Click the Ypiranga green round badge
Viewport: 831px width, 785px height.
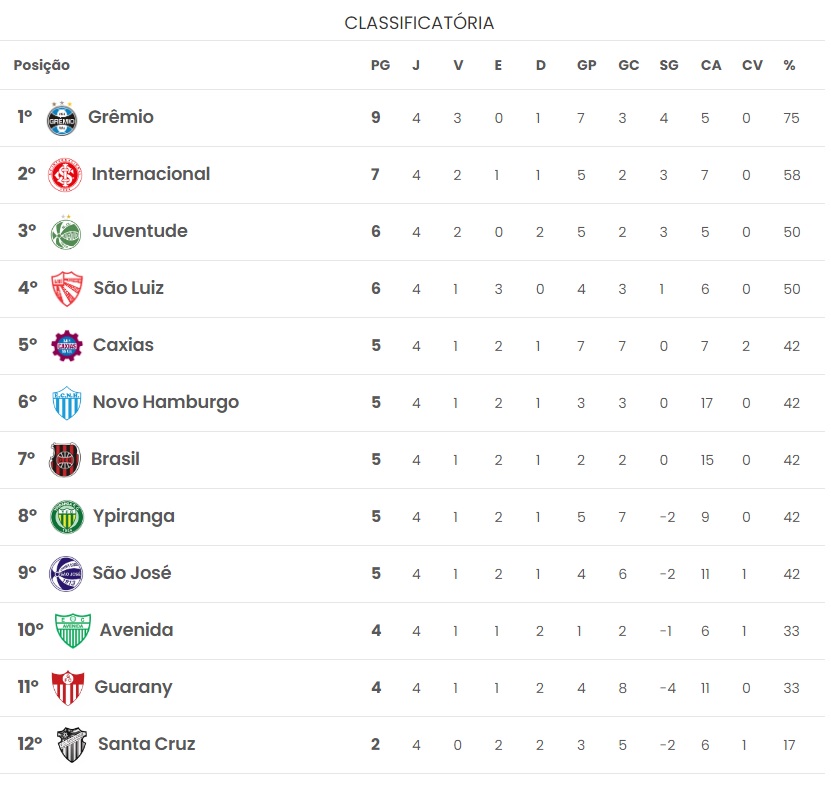67,517
